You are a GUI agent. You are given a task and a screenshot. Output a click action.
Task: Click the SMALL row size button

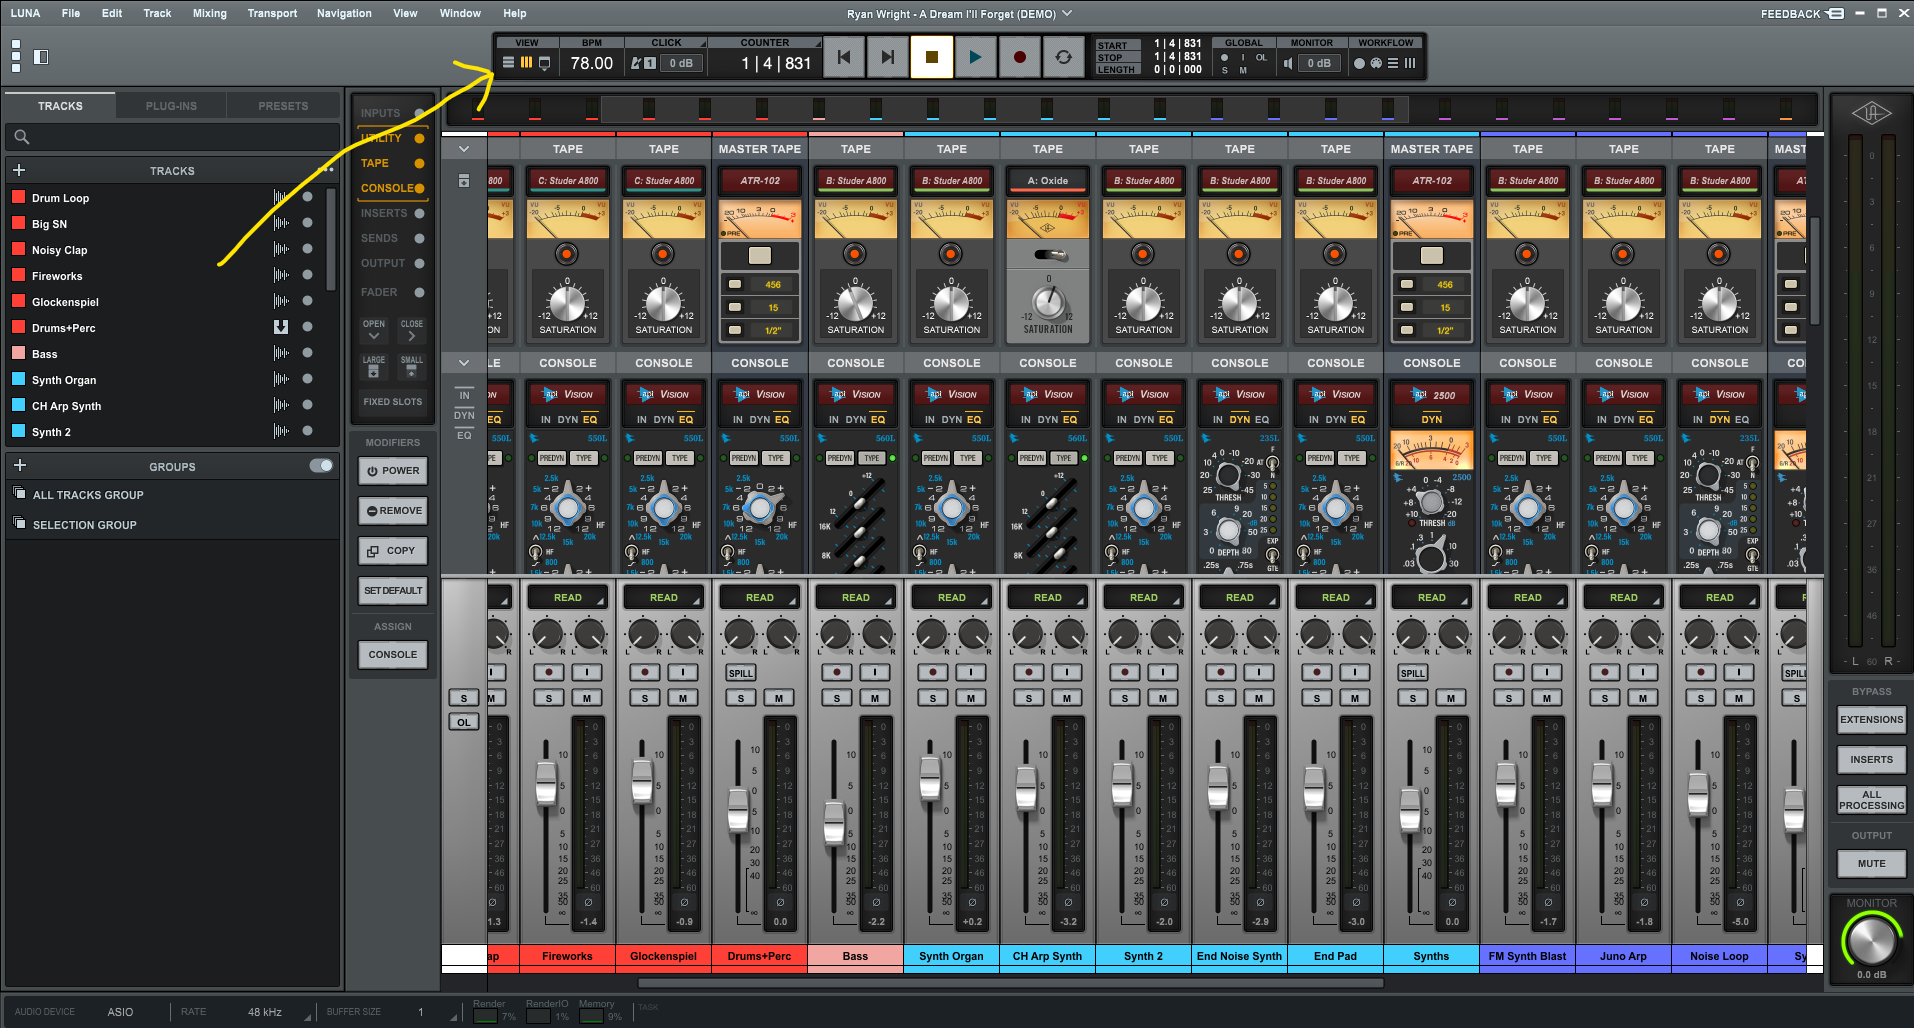point(411,366)
